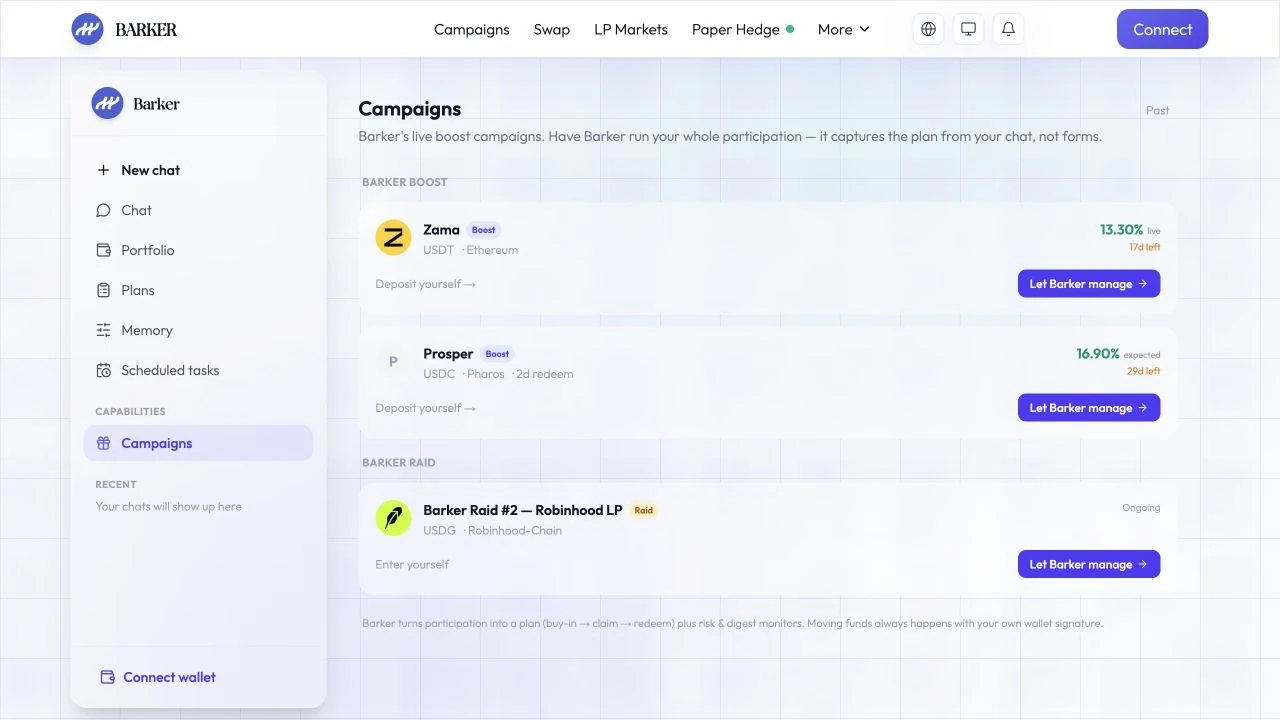1280x720 pixels.
Task: Click the Campaigns gift icon in sidebar
Action: point(103,443)
